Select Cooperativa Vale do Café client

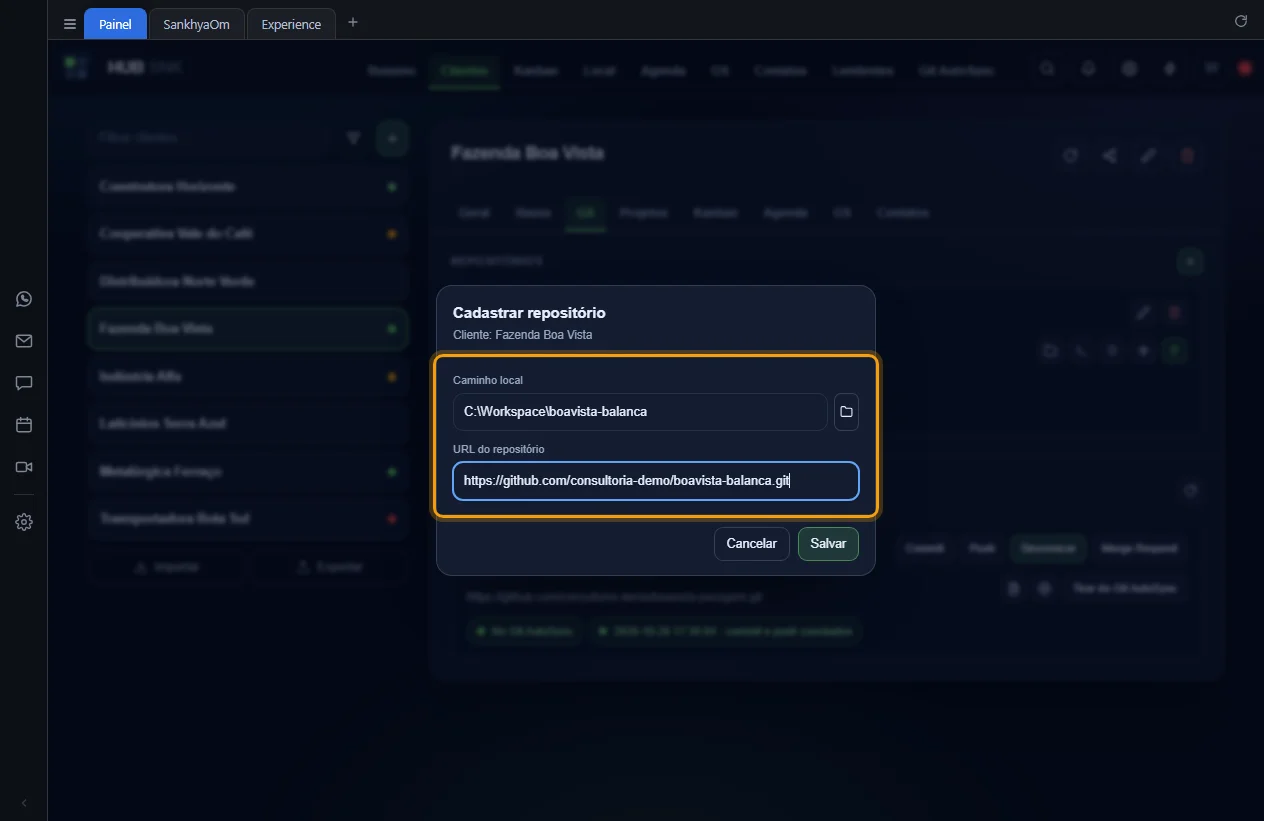click(x=248, y=234)
